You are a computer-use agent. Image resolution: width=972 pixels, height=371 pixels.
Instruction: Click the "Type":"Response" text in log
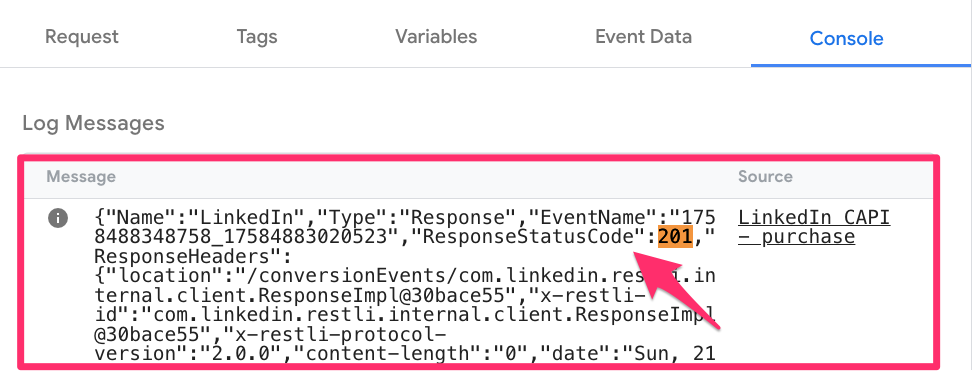click(x=412, y=218)
